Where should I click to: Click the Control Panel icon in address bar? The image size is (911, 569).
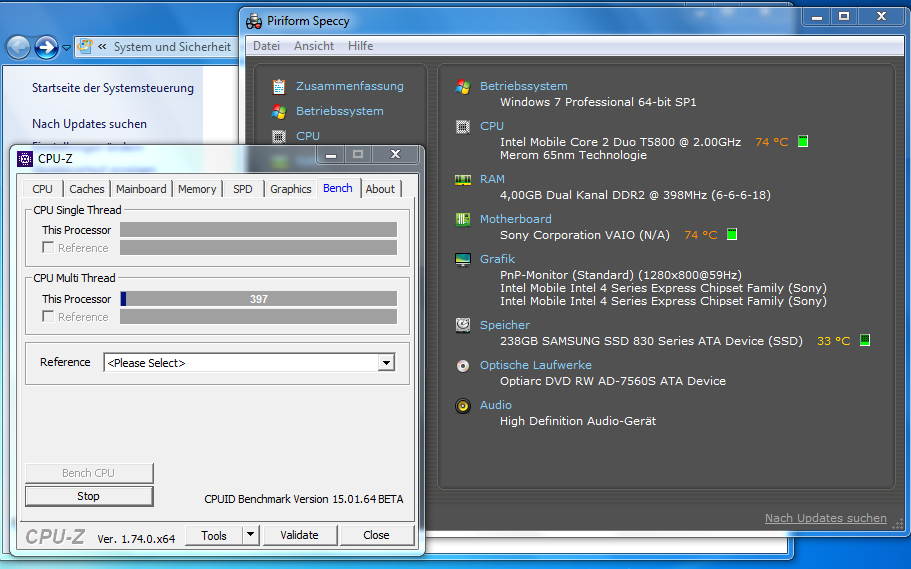point(85,46)
